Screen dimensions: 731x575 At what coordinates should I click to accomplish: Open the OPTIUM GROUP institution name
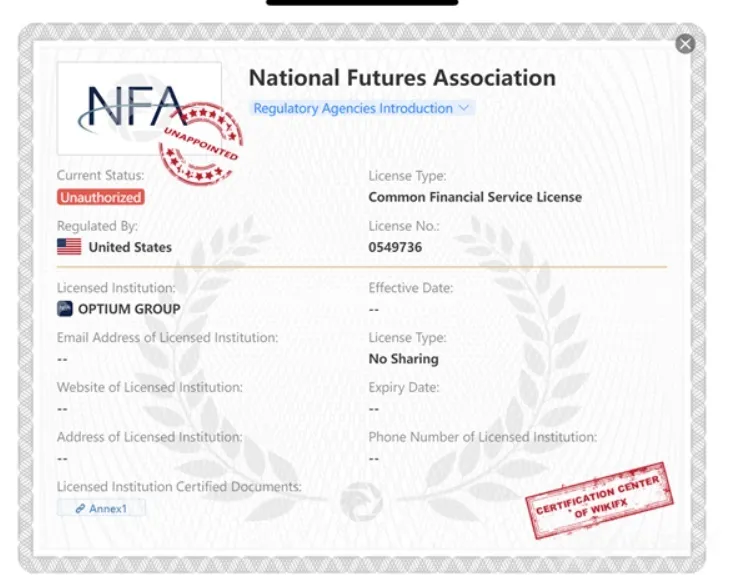click(129, 309)
